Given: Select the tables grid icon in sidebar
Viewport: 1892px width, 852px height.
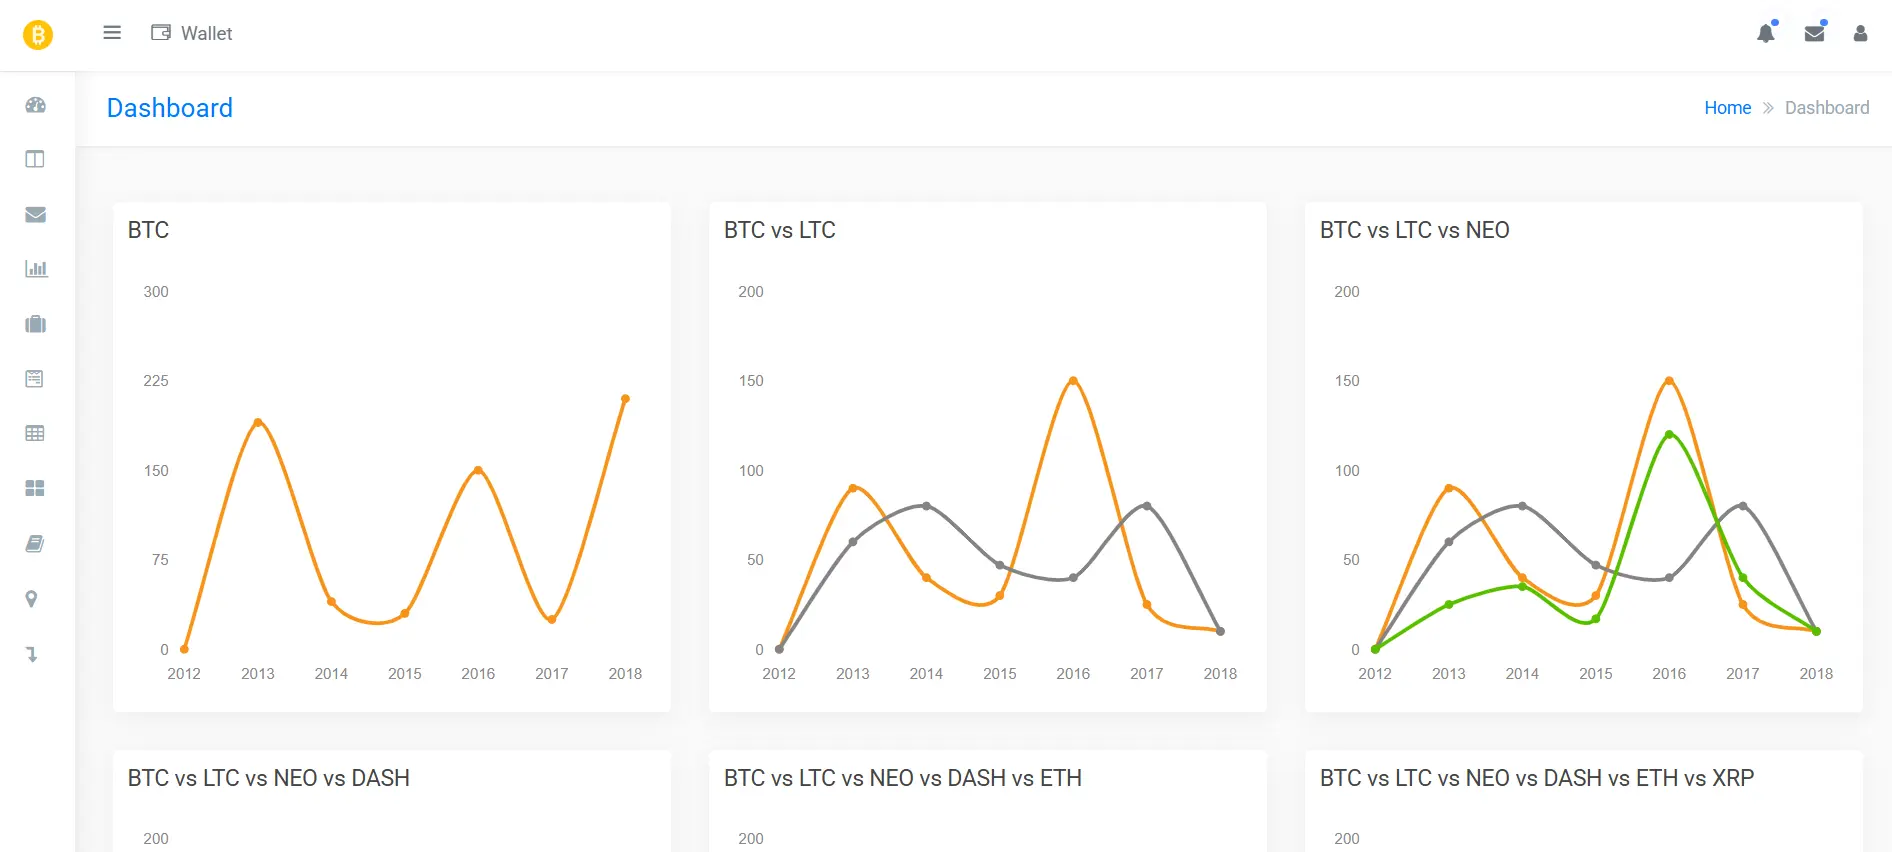Looking at the screenshot, I should (34, 432).
